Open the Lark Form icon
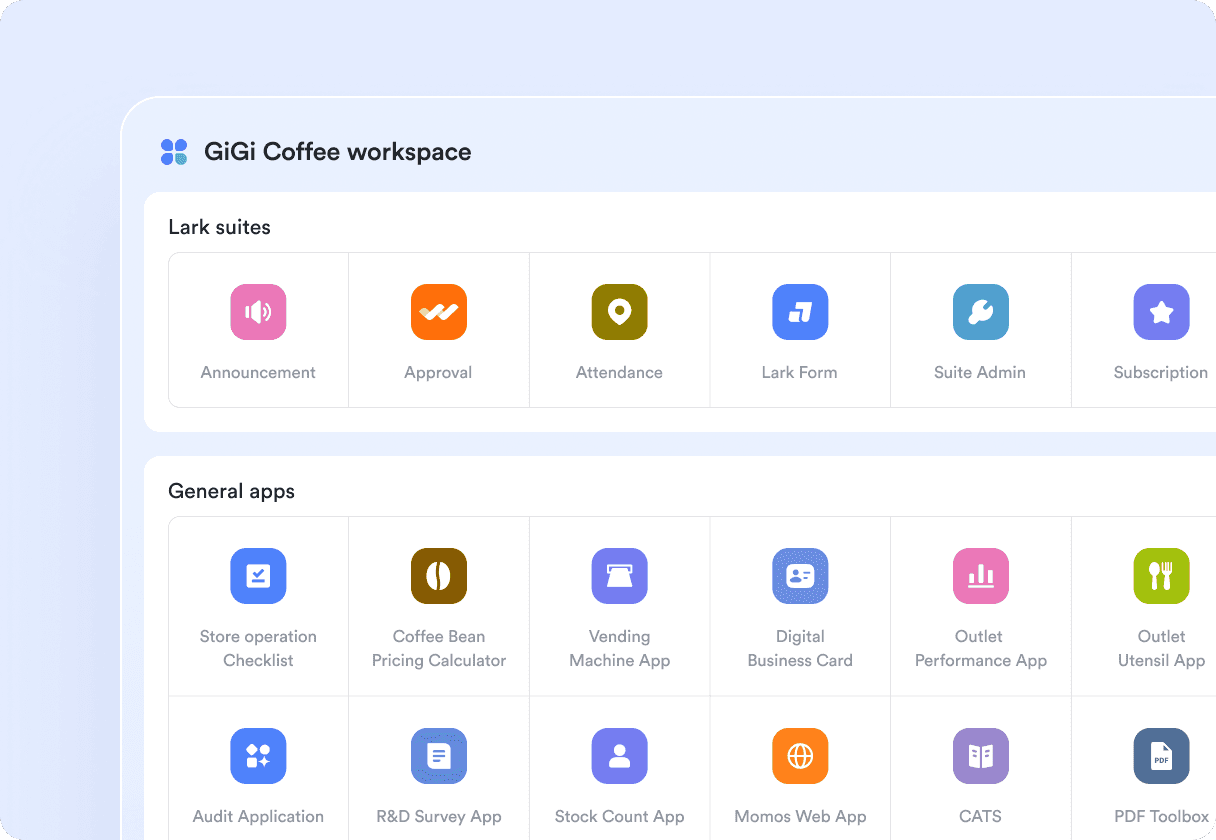This screenshot has height=840, width=1216. pos(800,312)
